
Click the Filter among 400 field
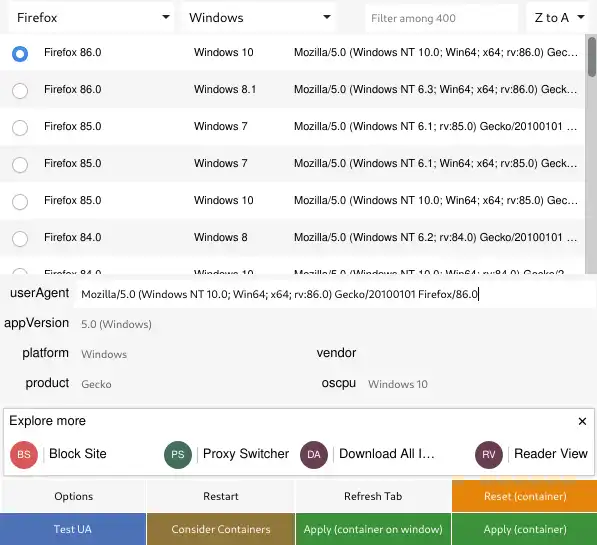[441, 18]
